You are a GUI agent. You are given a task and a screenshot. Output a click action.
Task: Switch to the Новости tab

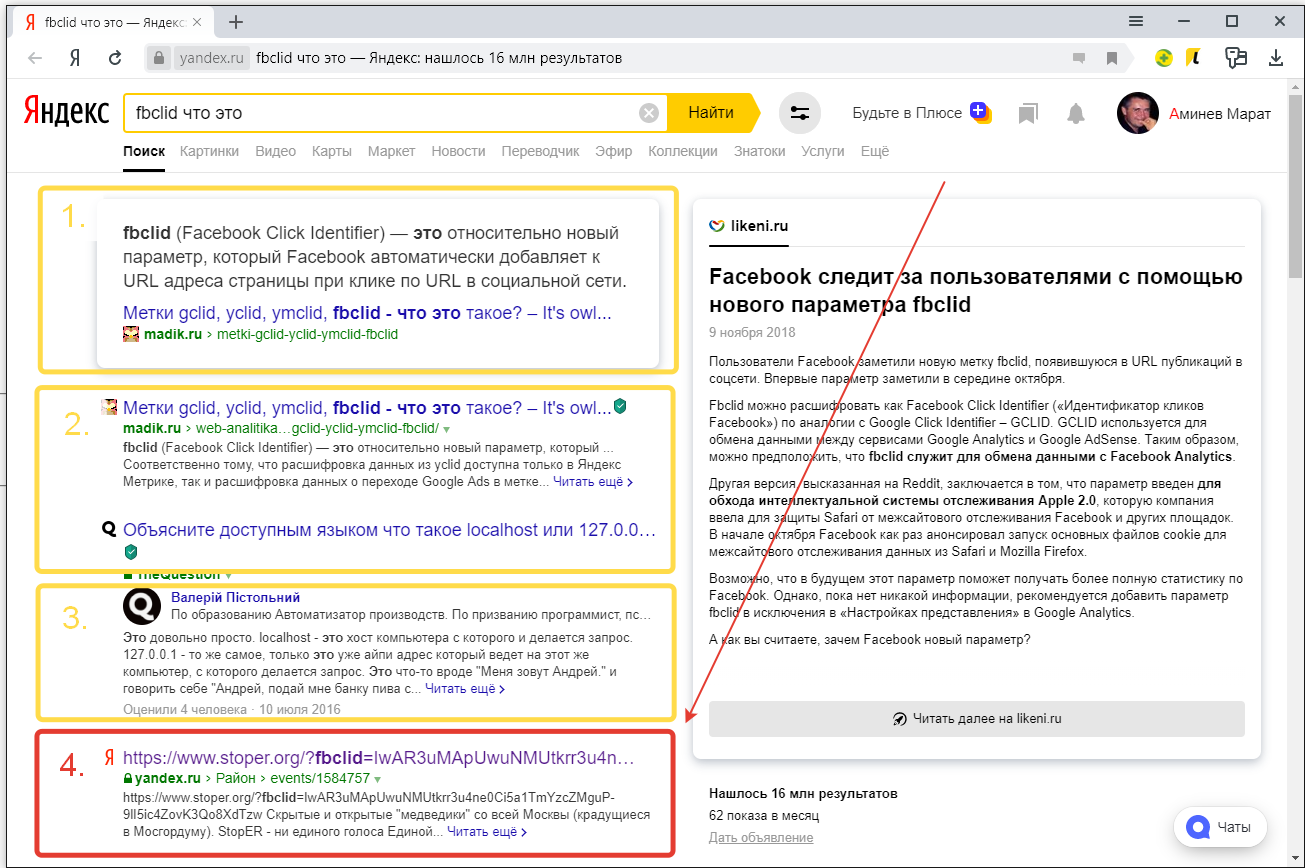coord(458,151)
